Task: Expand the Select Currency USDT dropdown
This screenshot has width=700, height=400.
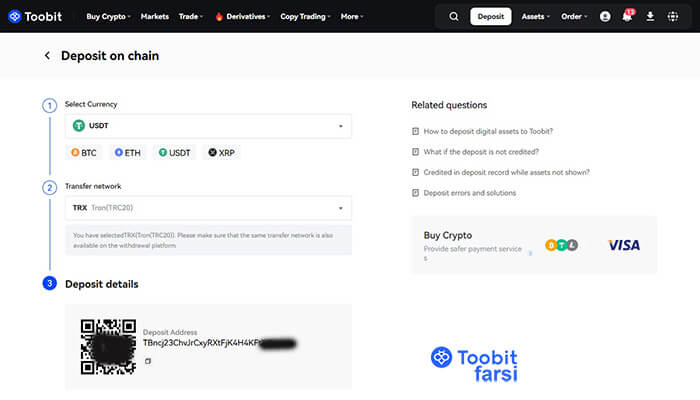Action: click(x=208, y=126)
